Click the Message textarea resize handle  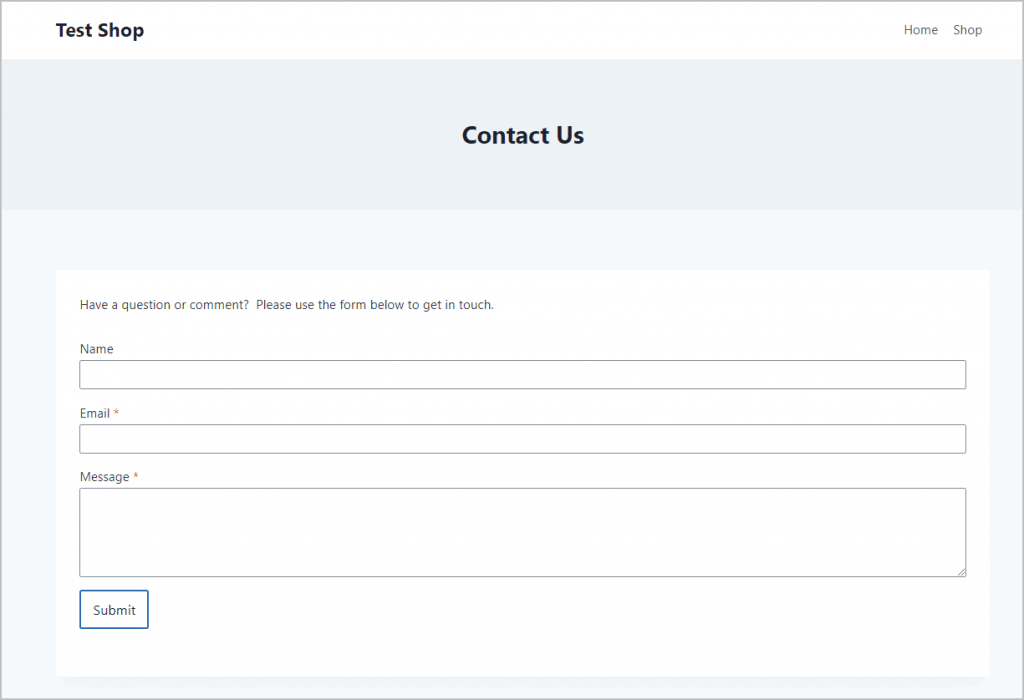click(x=962, y=573)
